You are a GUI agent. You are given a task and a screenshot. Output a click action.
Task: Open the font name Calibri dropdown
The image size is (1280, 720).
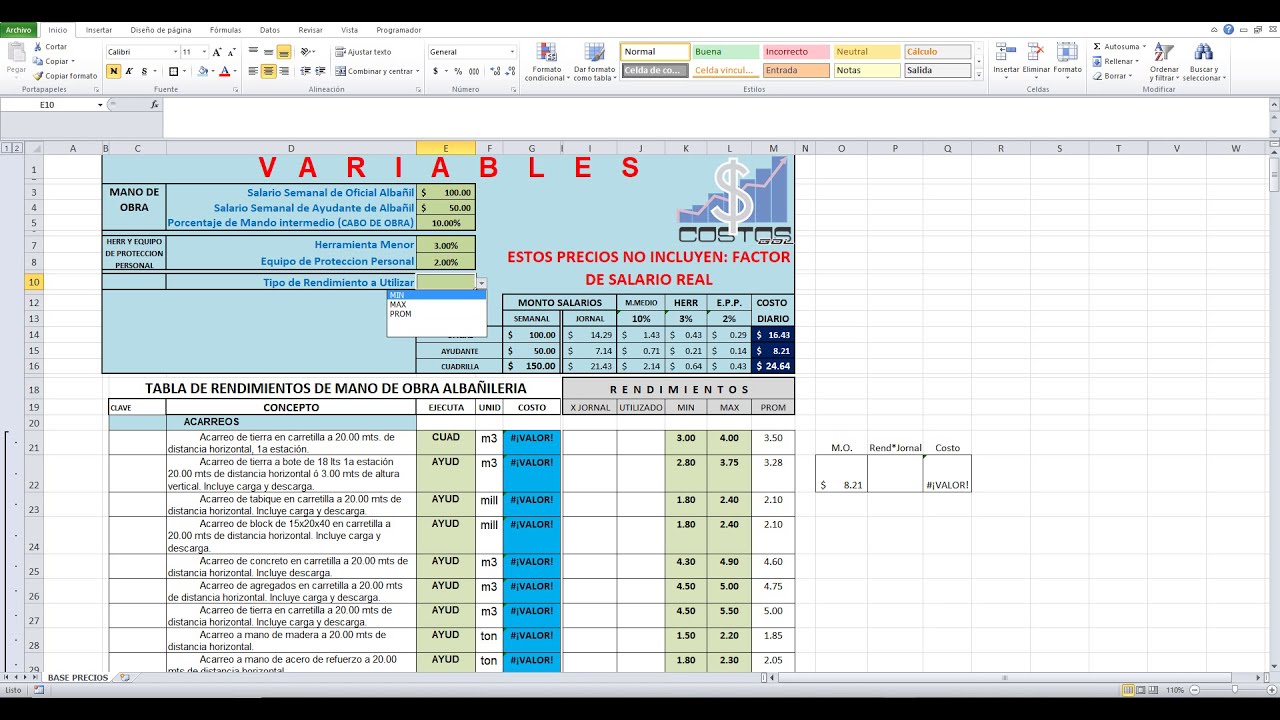(x=175, y=52)
